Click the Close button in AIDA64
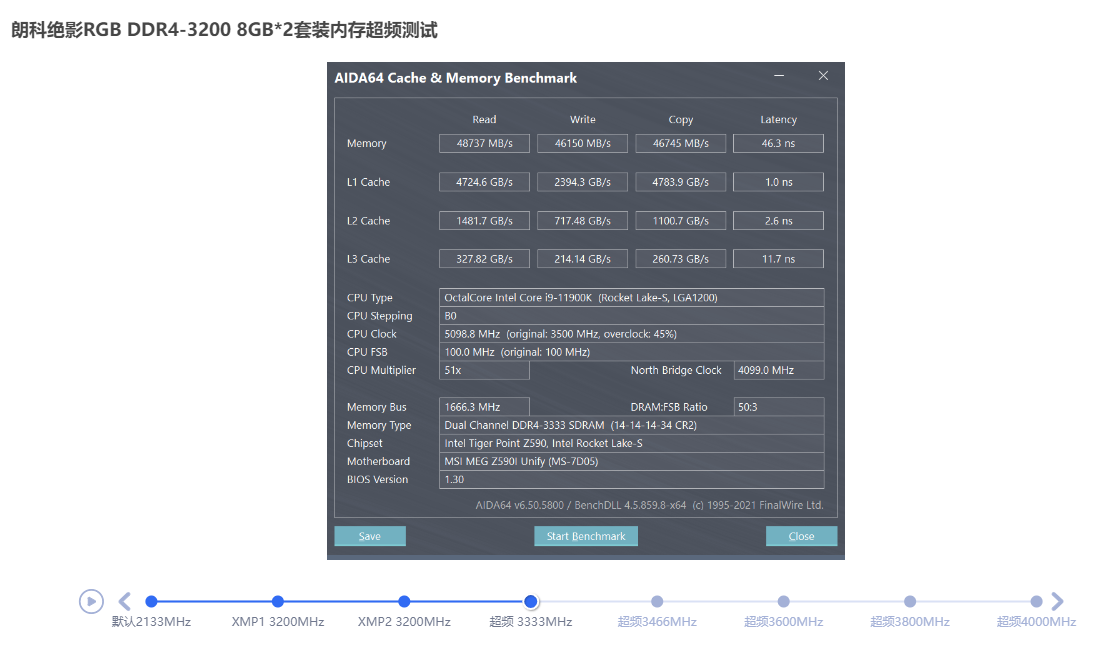The width and height of the screenshot is (1105, 654). pos(801,536)
